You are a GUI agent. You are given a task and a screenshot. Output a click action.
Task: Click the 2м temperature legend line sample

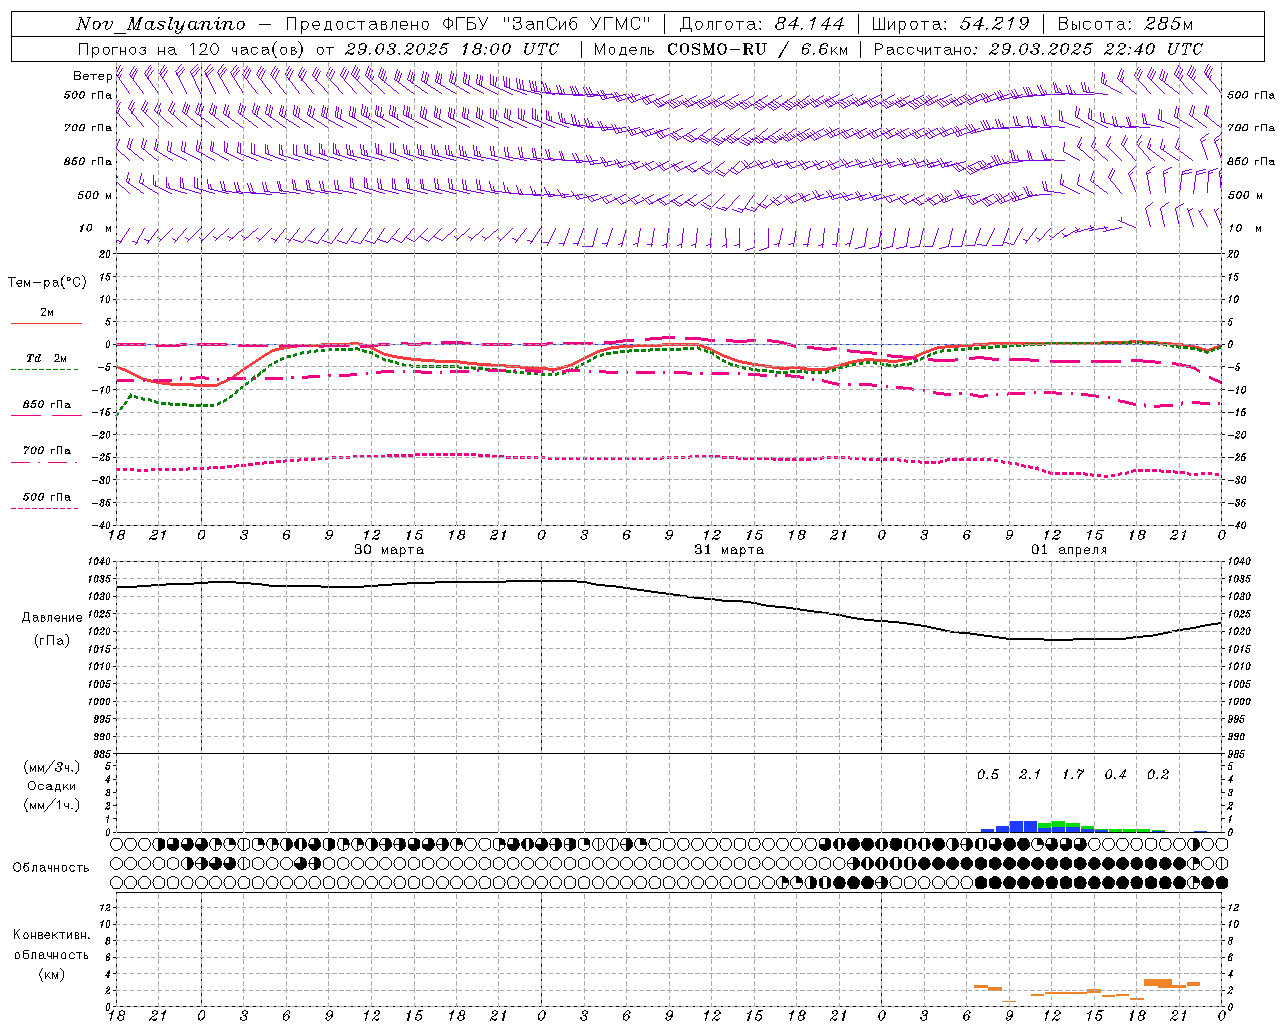coord(46,323)
